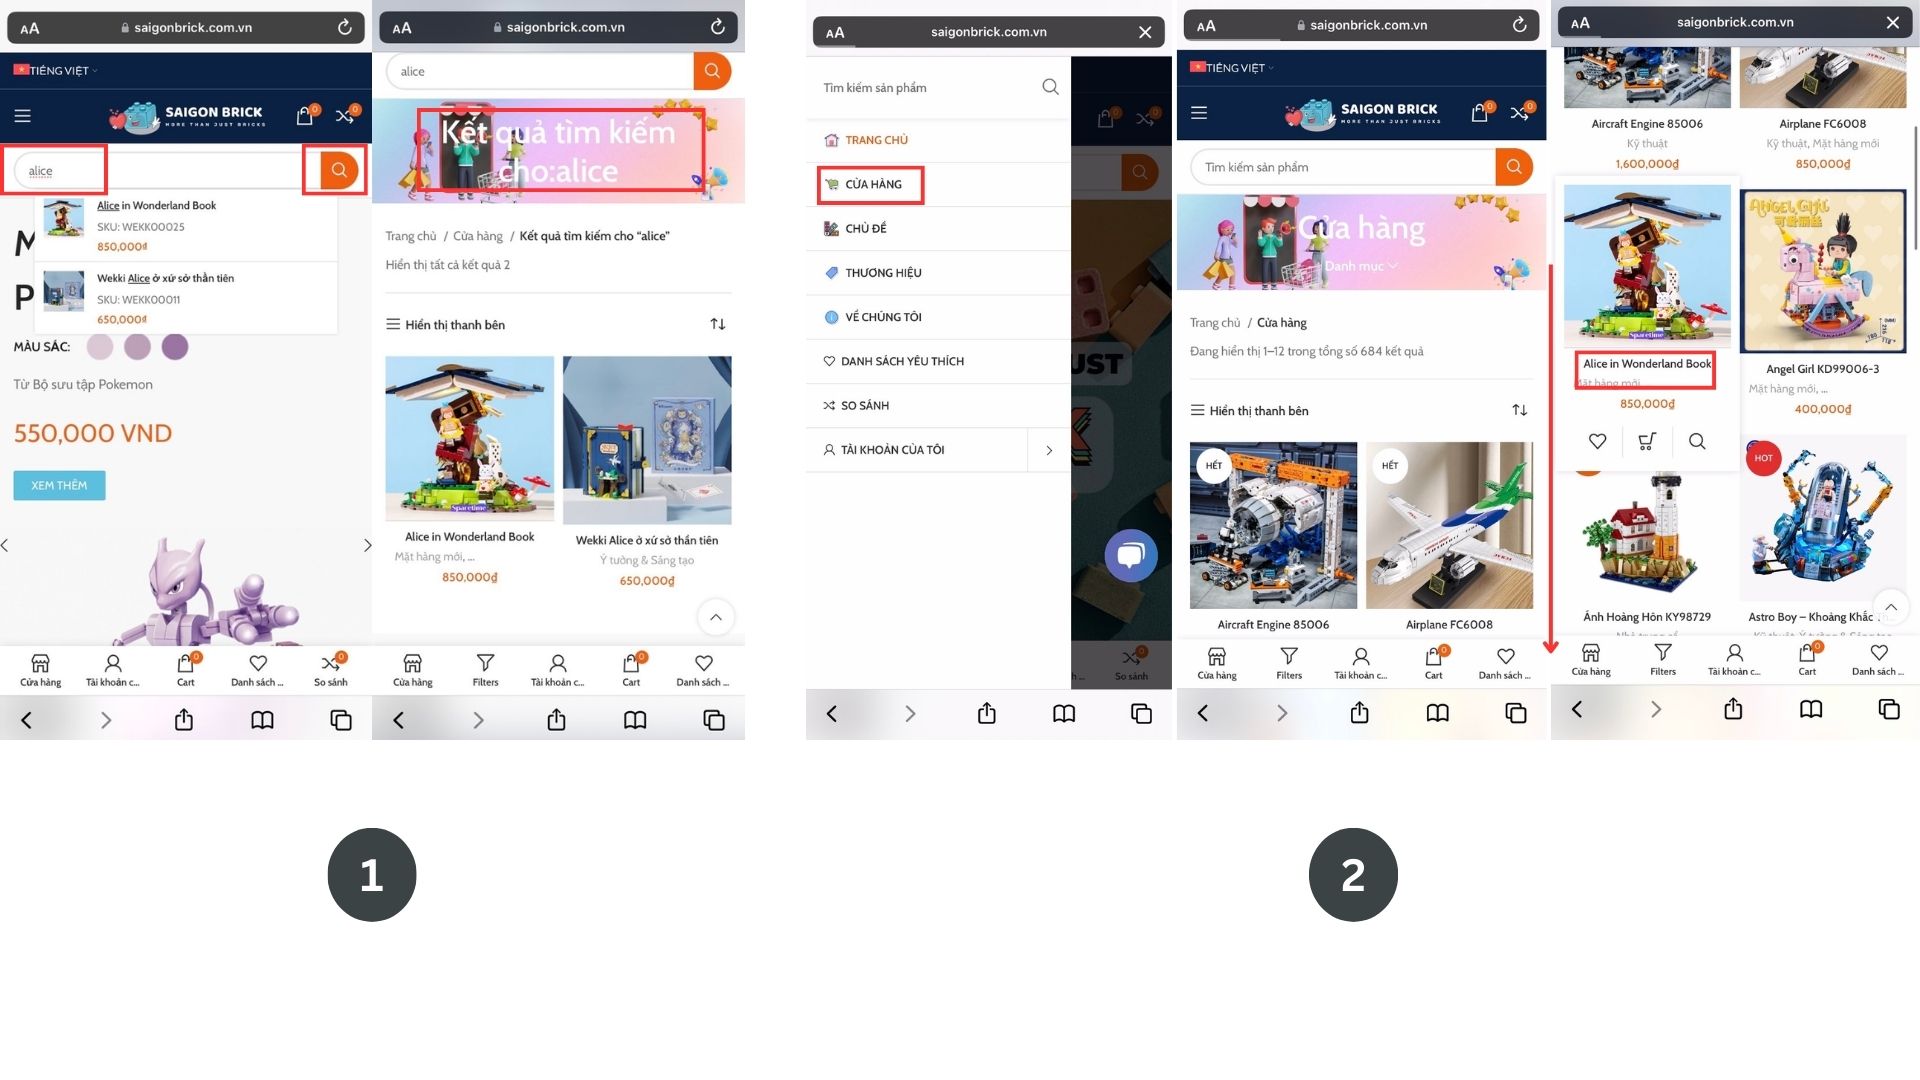Tap the blue chat bubble icon

point(1131,555)
